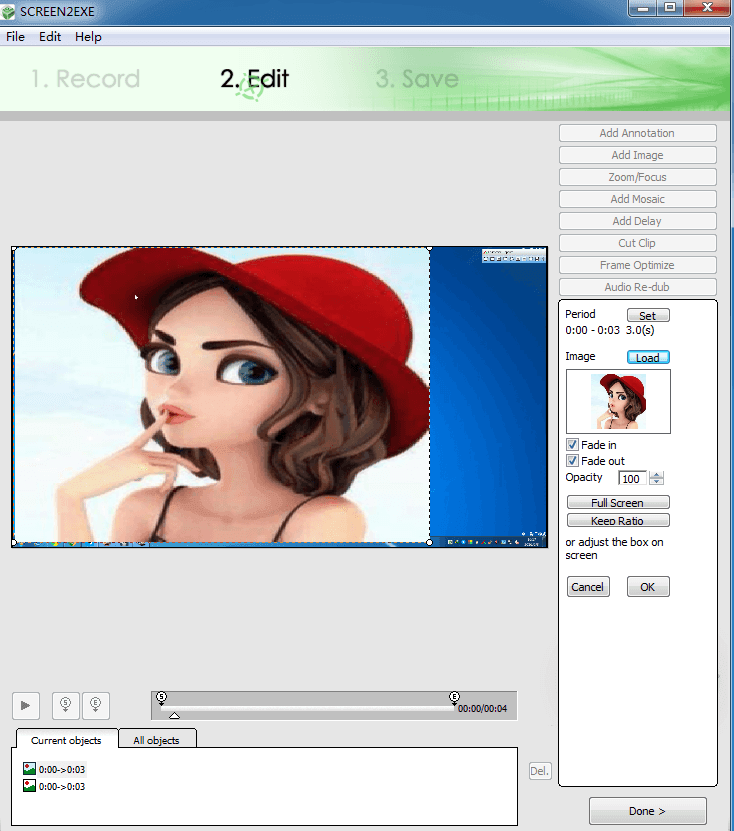
Task: Click the Set period button
Action: [x=648, y=315]
